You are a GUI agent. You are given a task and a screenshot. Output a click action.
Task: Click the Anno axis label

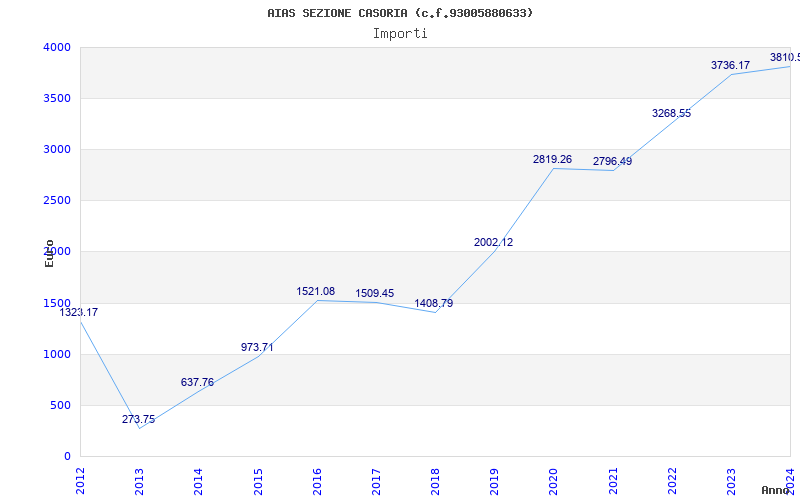[776, 490]
